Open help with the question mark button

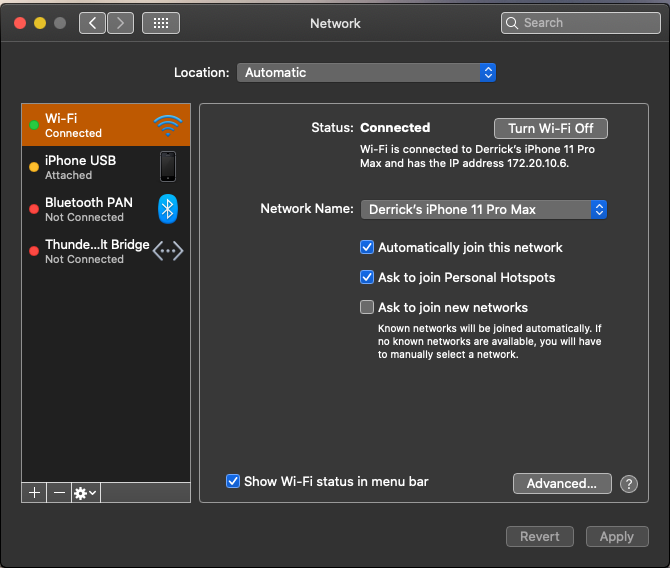pyautogui.click(x=629, y=484)
